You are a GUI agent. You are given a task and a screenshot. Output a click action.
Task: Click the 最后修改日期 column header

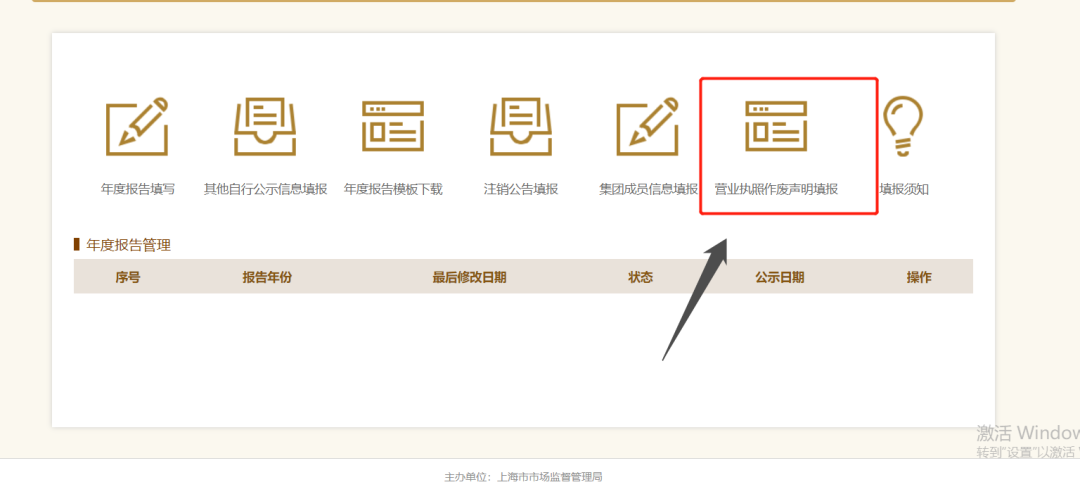470,278
